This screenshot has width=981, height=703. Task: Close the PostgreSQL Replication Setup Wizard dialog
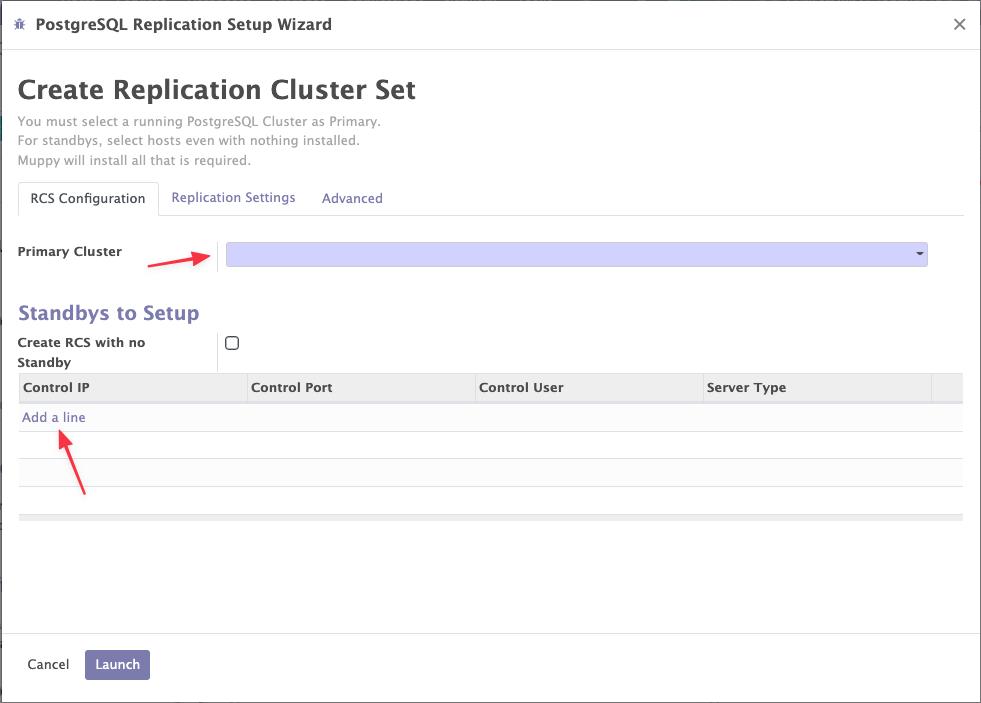[x=959, y=24]
